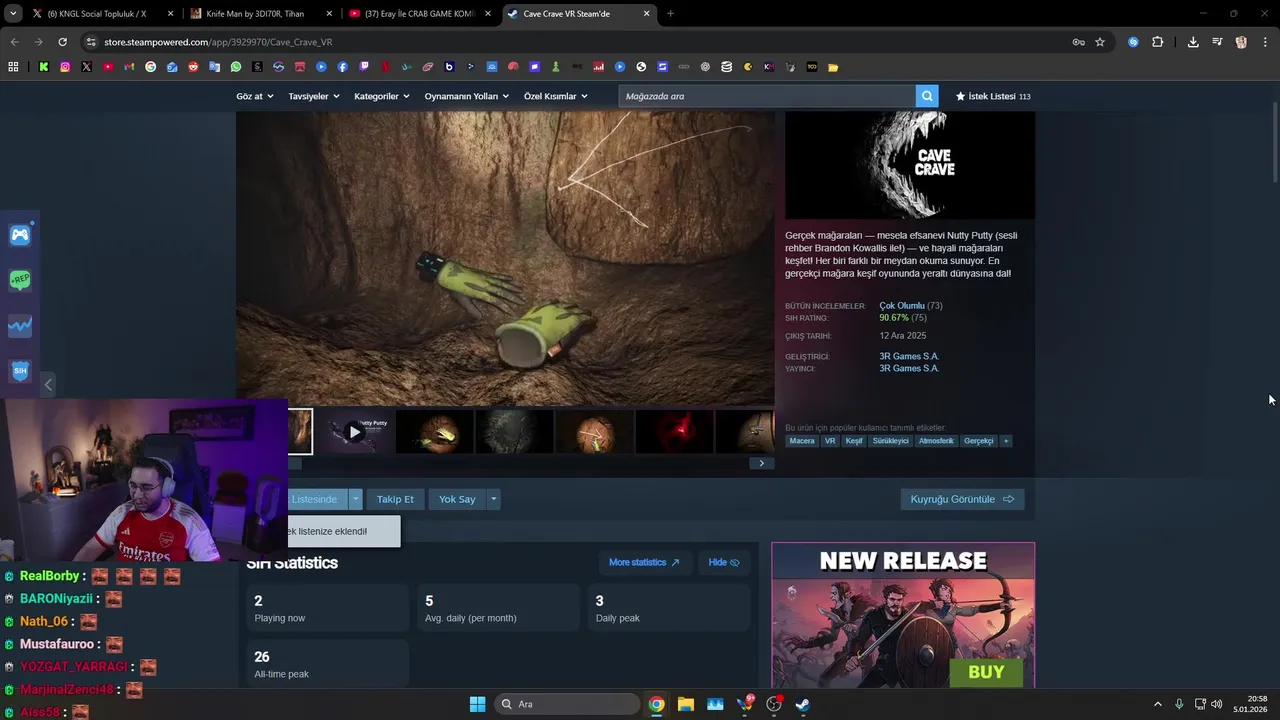Open the Chrome three-dot menu
The height and width of the screenshot is (720, 1280).
(x=1265, y=42)
